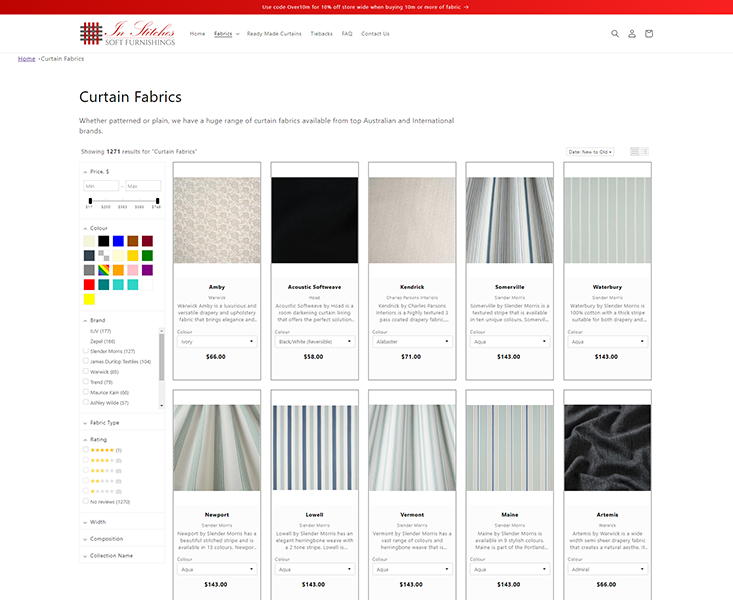733x600 pixels.
Task: Open the Lowell product title
Action: [315, 515]
